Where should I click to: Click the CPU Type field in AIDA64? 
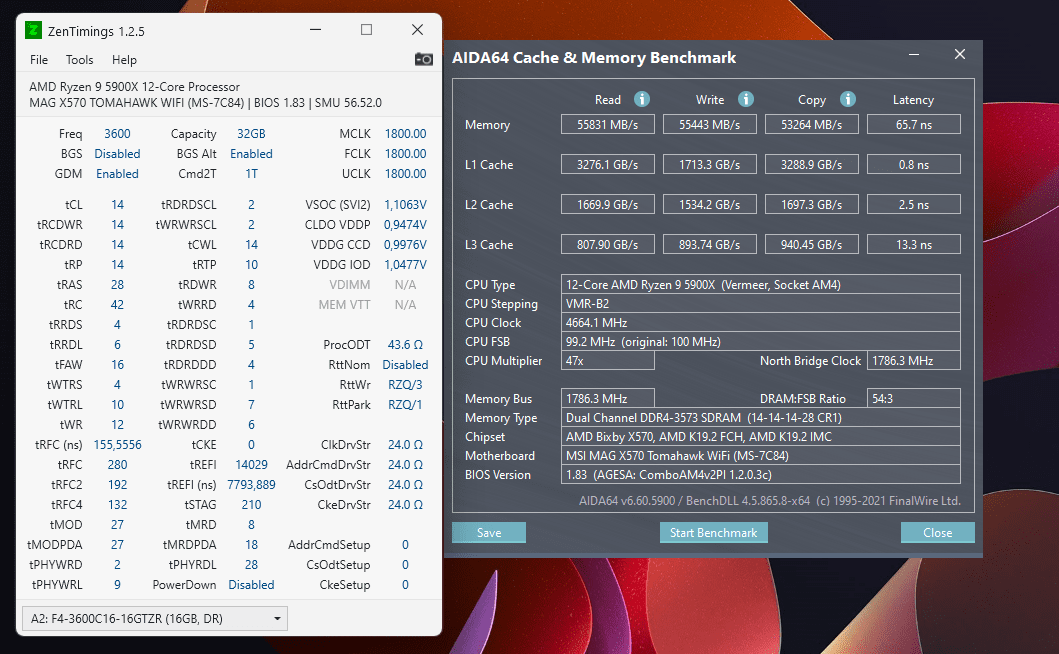[x=760, y=284]
